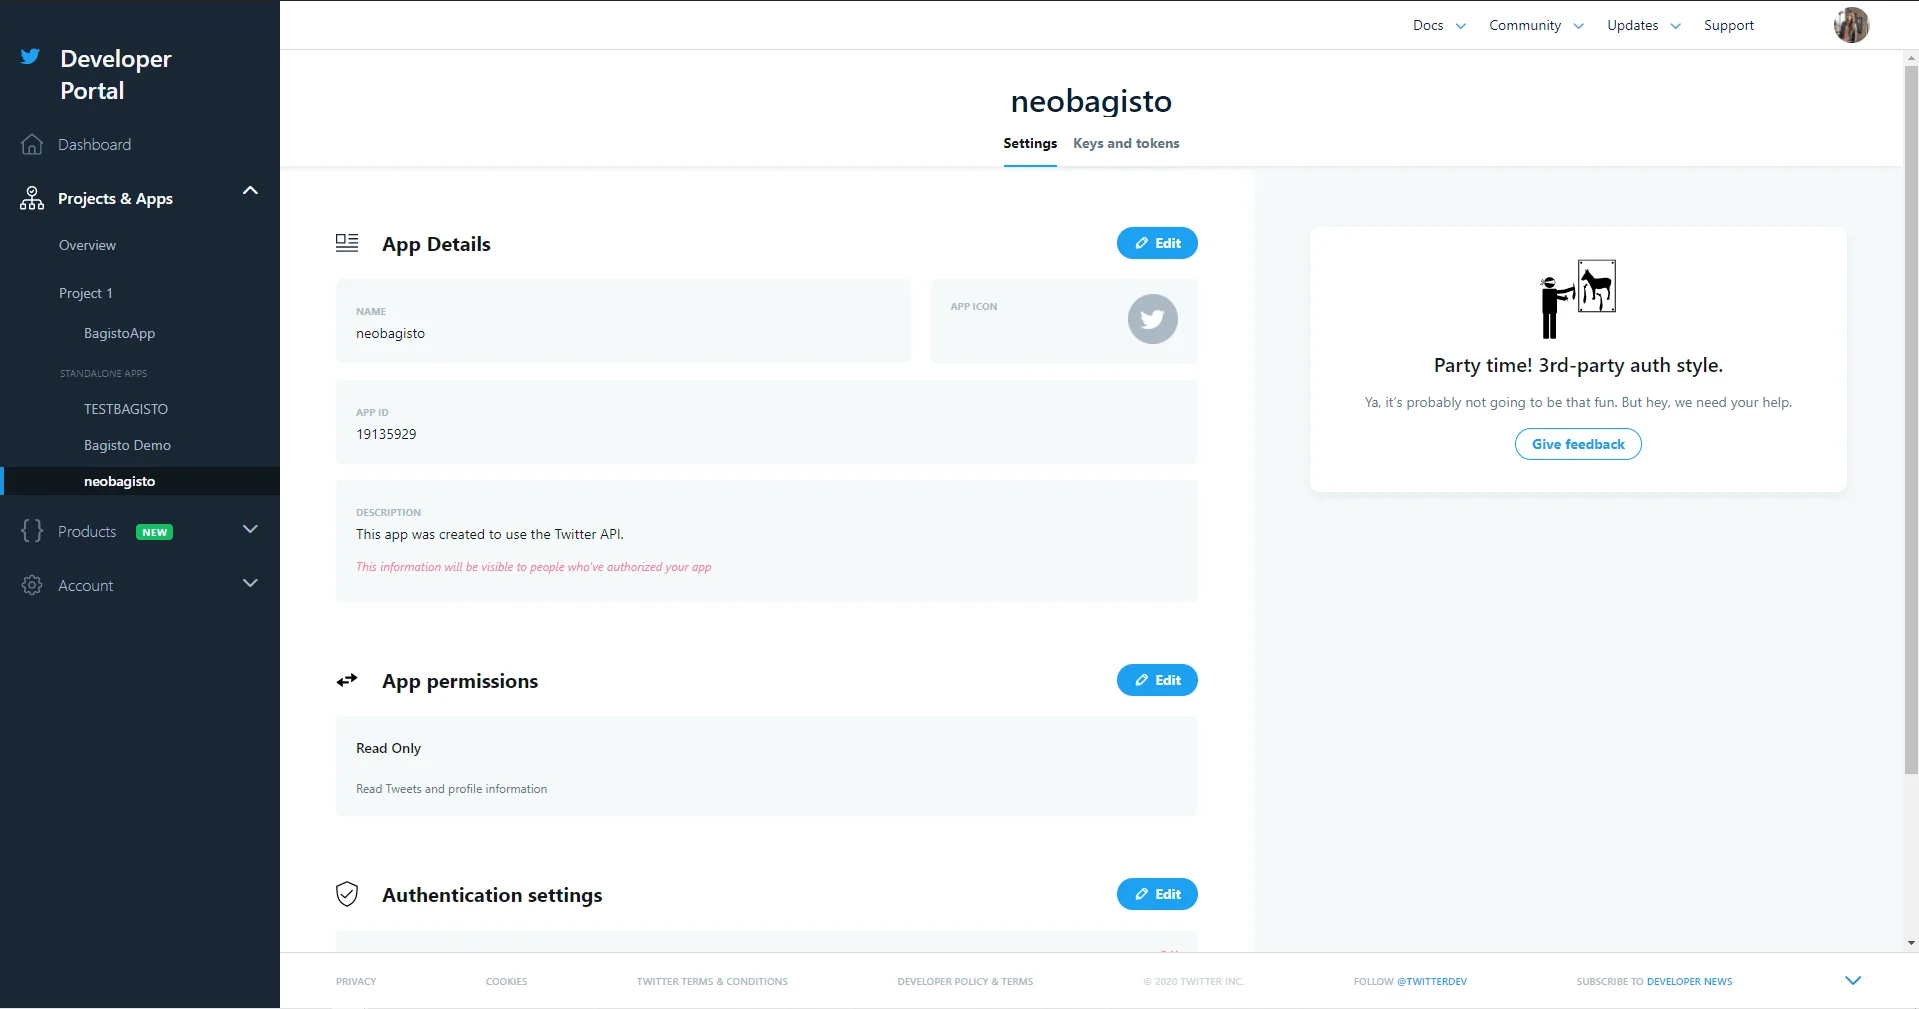1919x1009 pixels.
Task: Open Bagisto Demo standalone app
Action: pyautogui.click(x=127, y=445)
